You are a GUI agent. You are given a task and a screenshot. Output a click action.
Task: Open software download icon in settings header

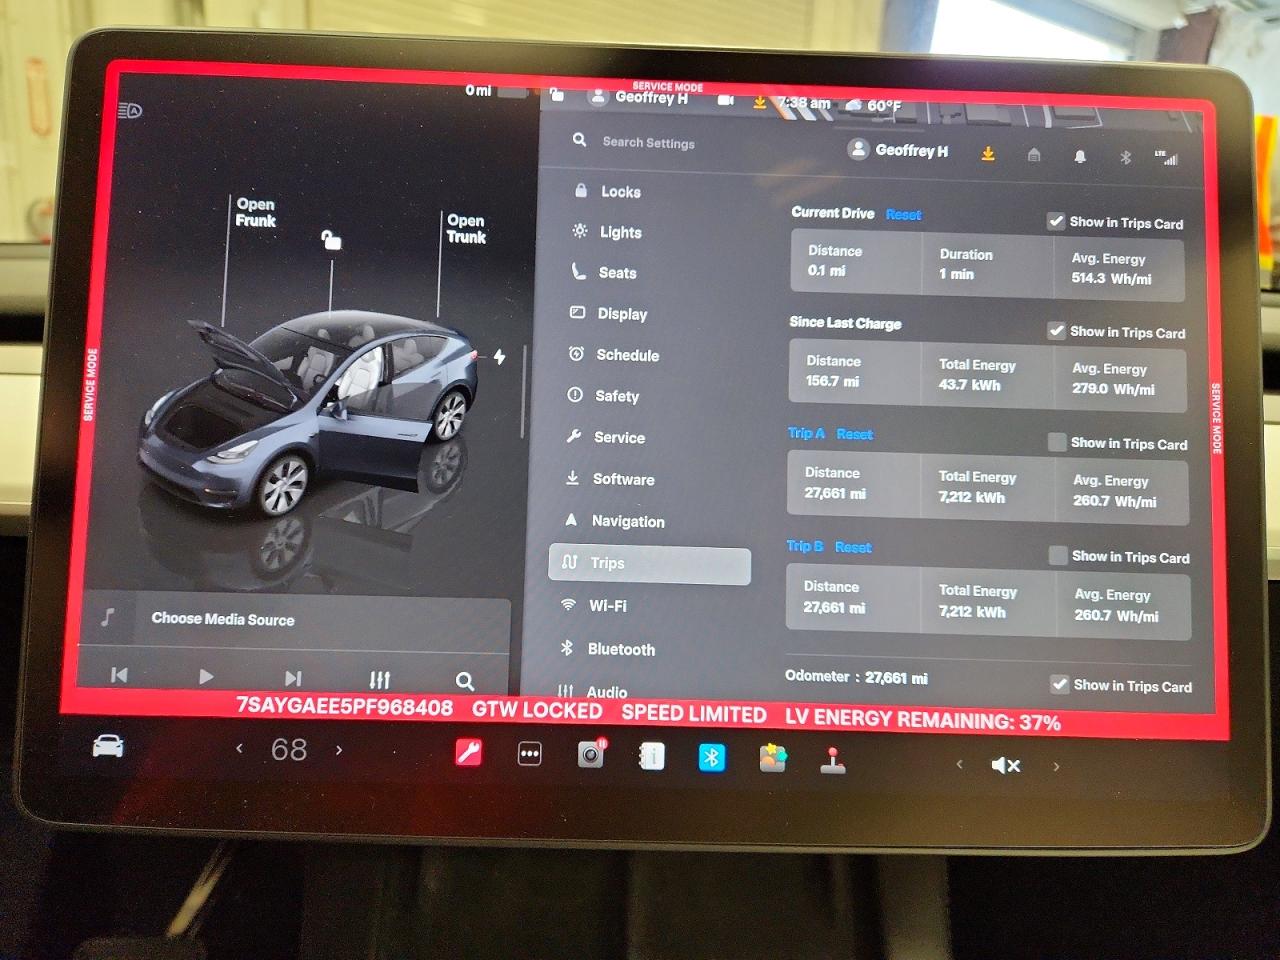988,154
